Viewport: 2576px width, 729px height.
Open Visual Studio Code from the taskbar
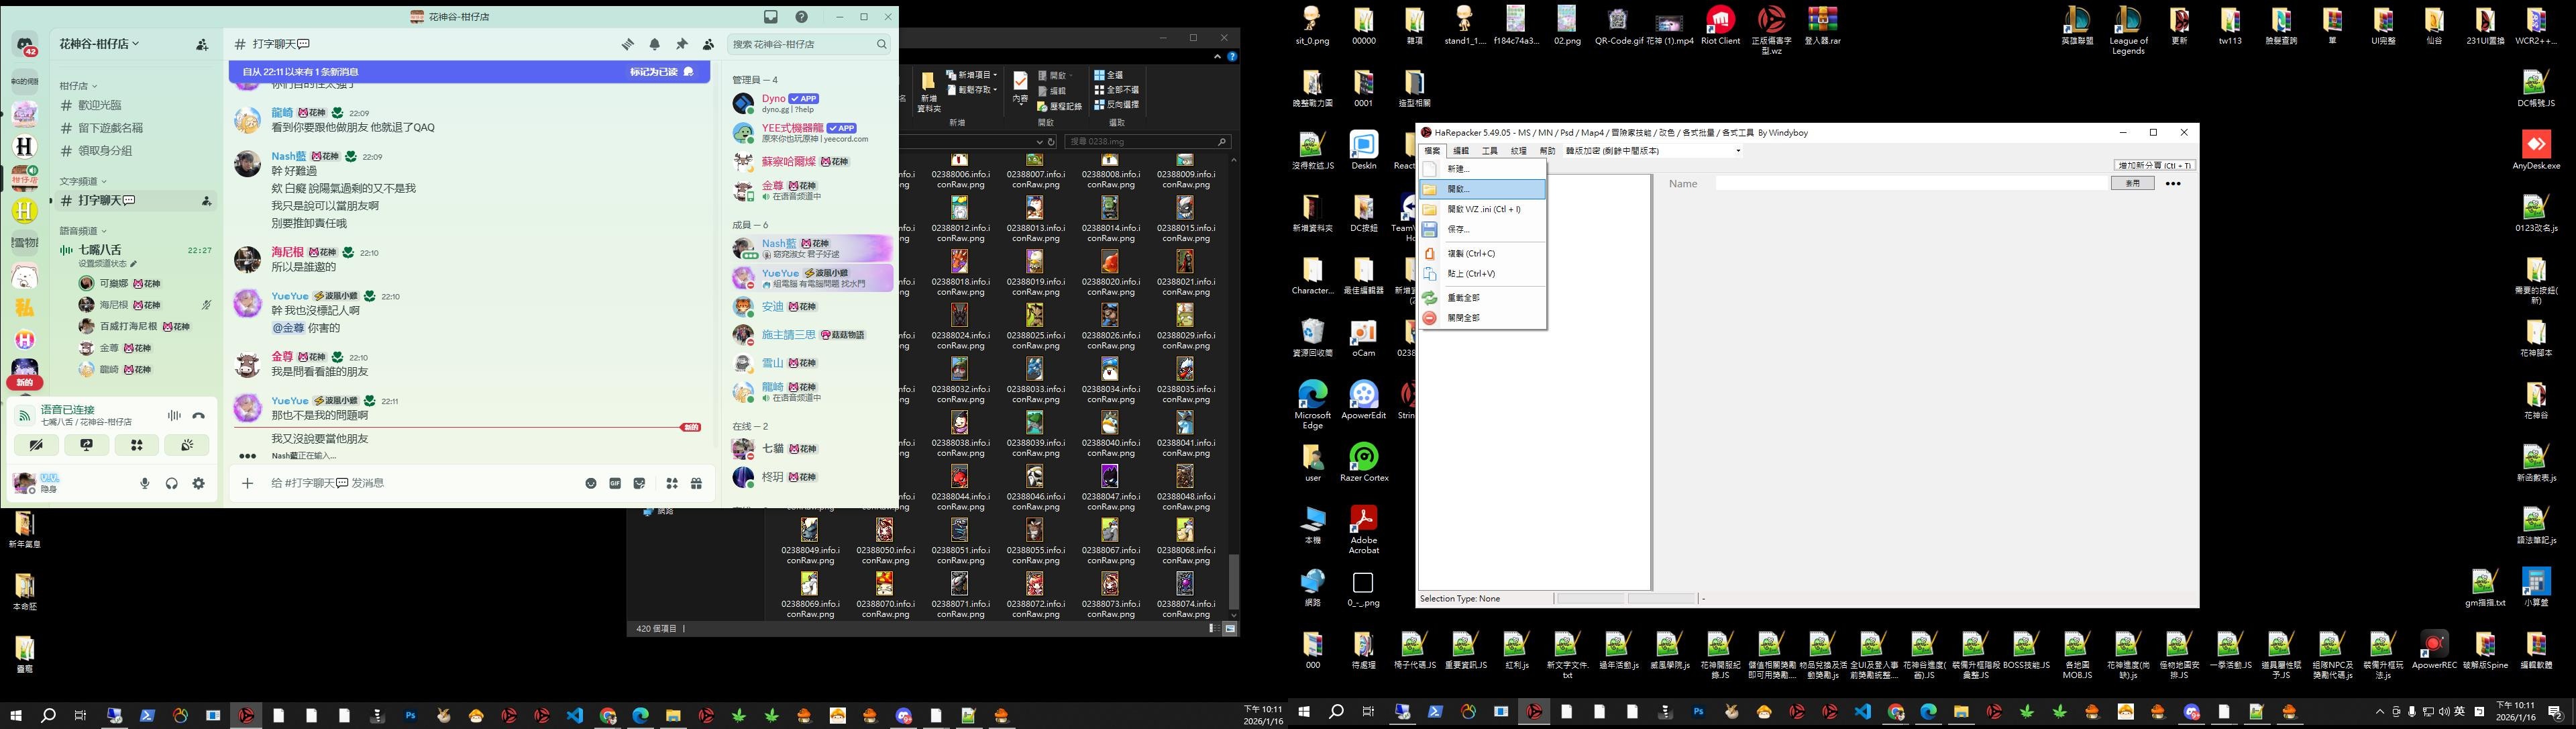click(x=575, y=715)
